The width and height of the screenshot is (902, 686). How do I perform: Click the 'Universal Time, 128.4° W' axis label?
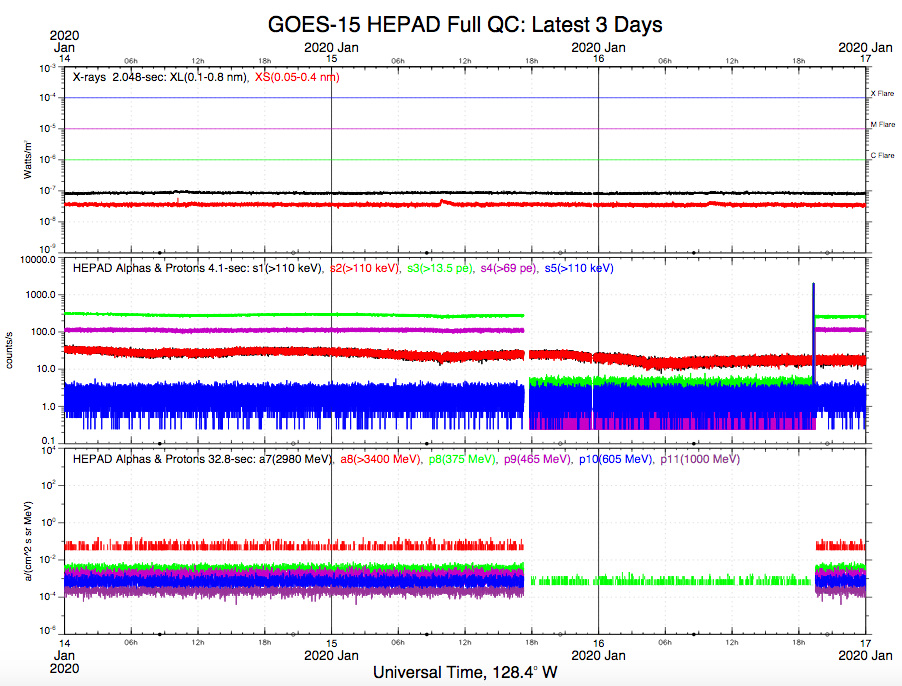[x=465, y=672]
